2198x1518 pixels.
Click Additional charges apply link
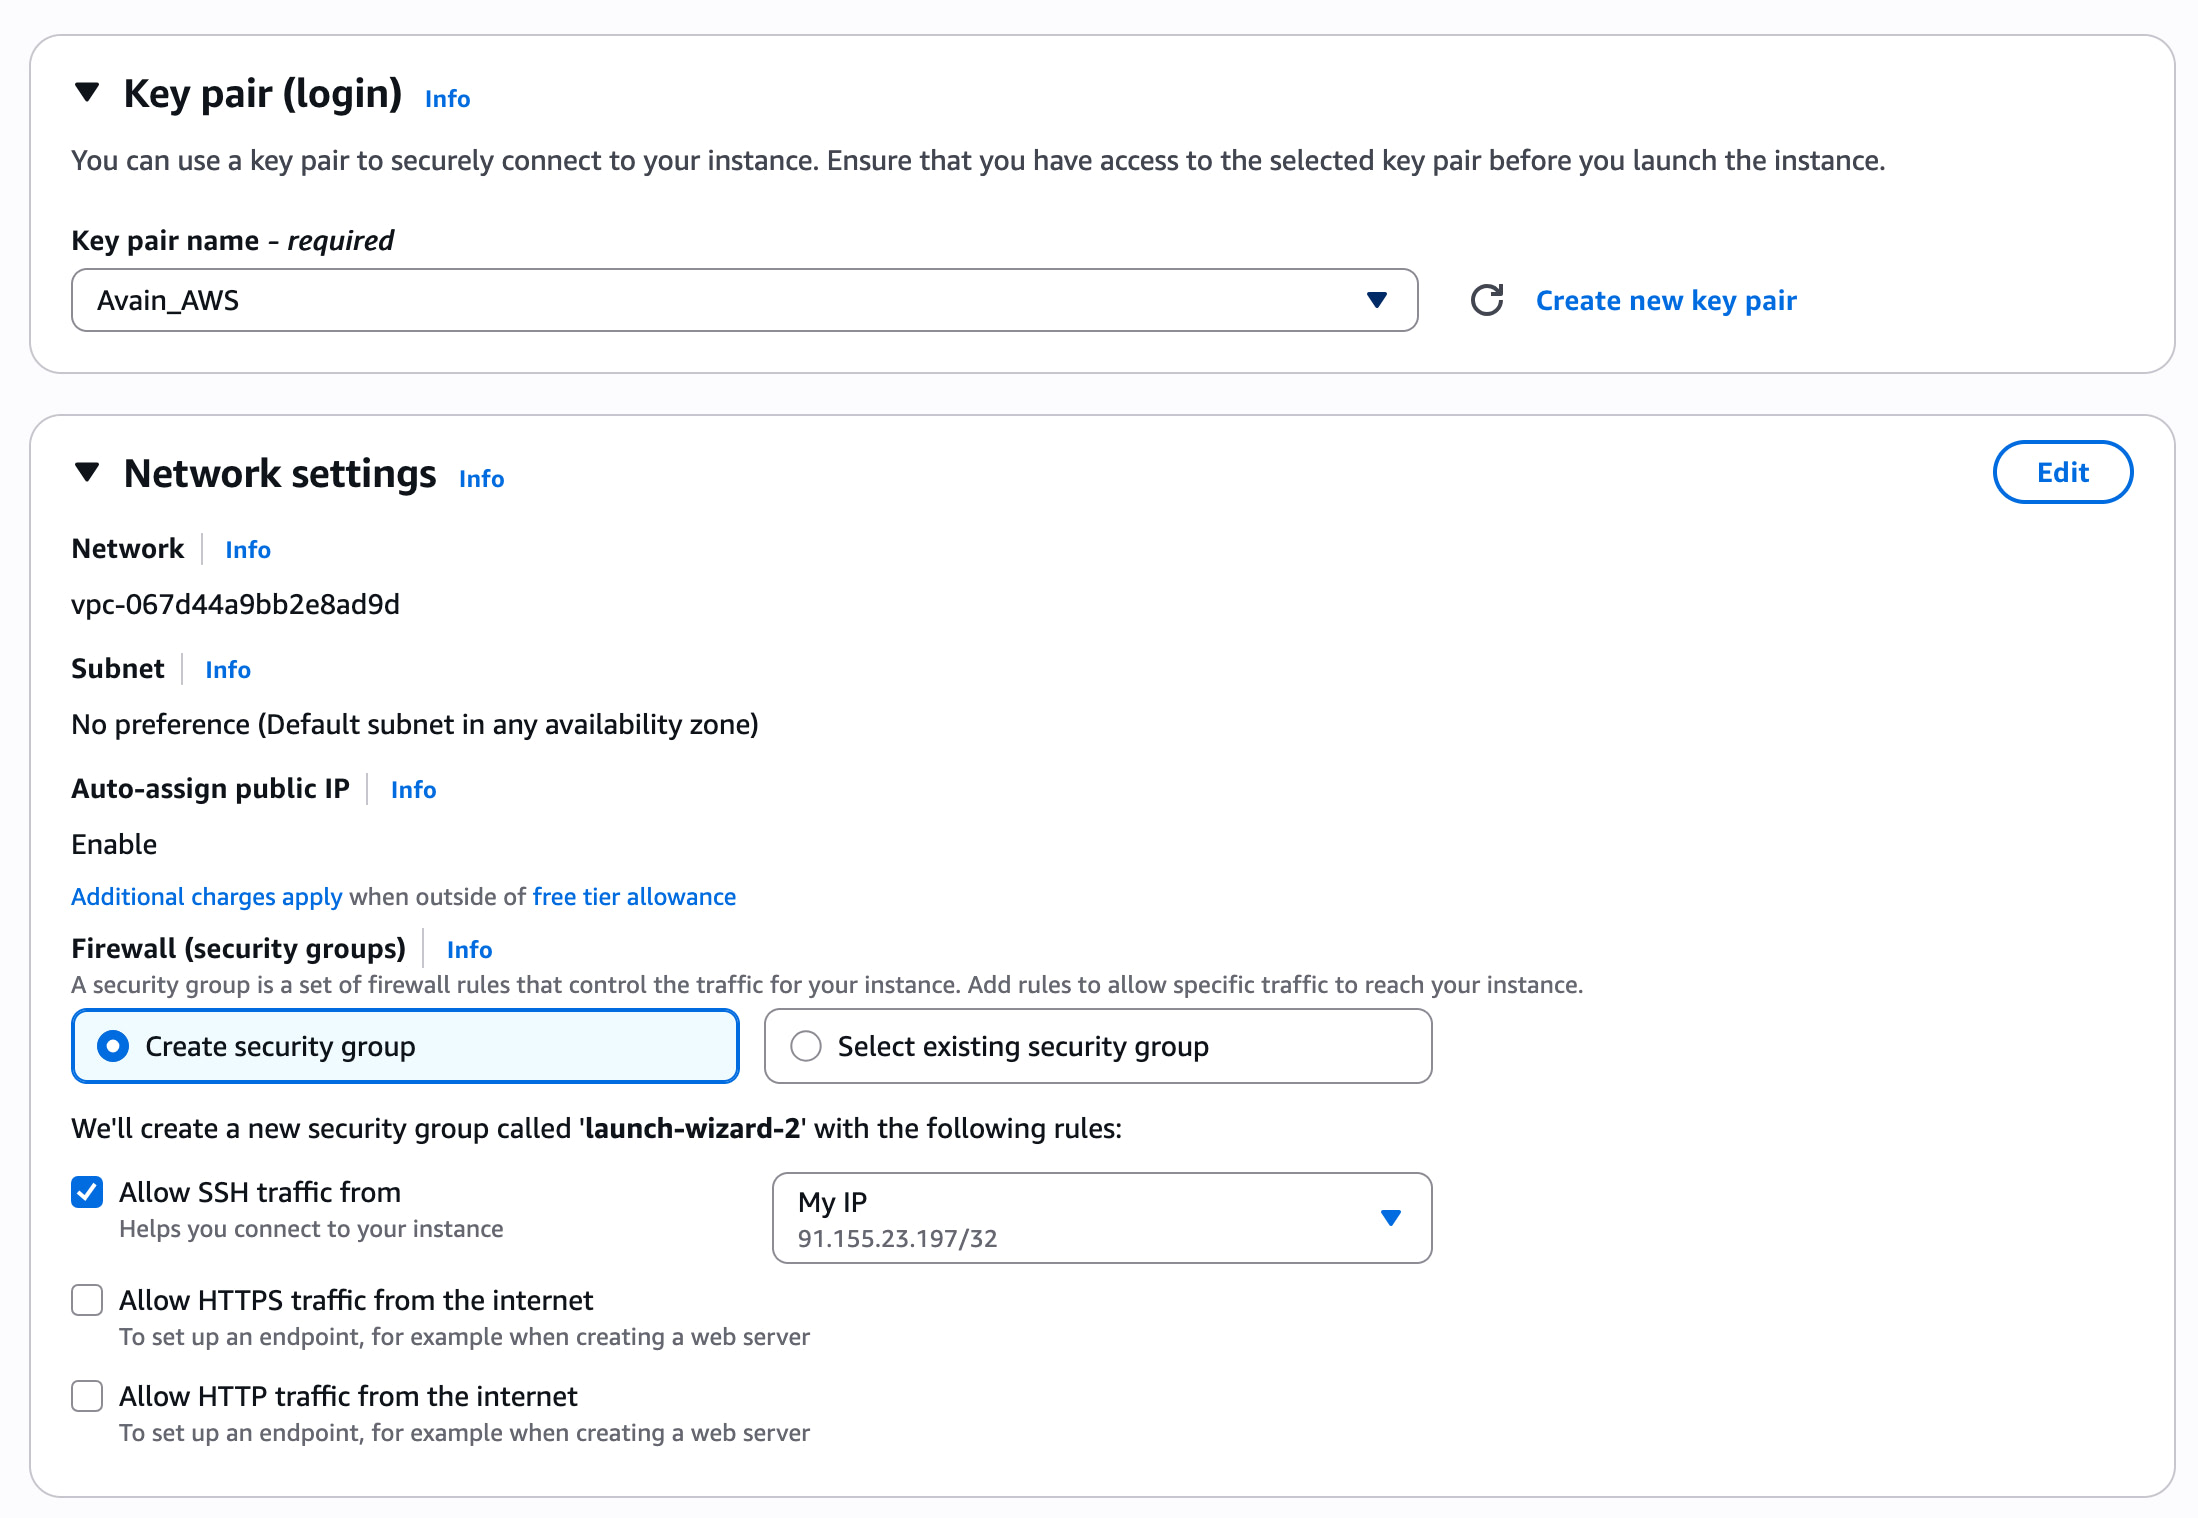(206, 897)
